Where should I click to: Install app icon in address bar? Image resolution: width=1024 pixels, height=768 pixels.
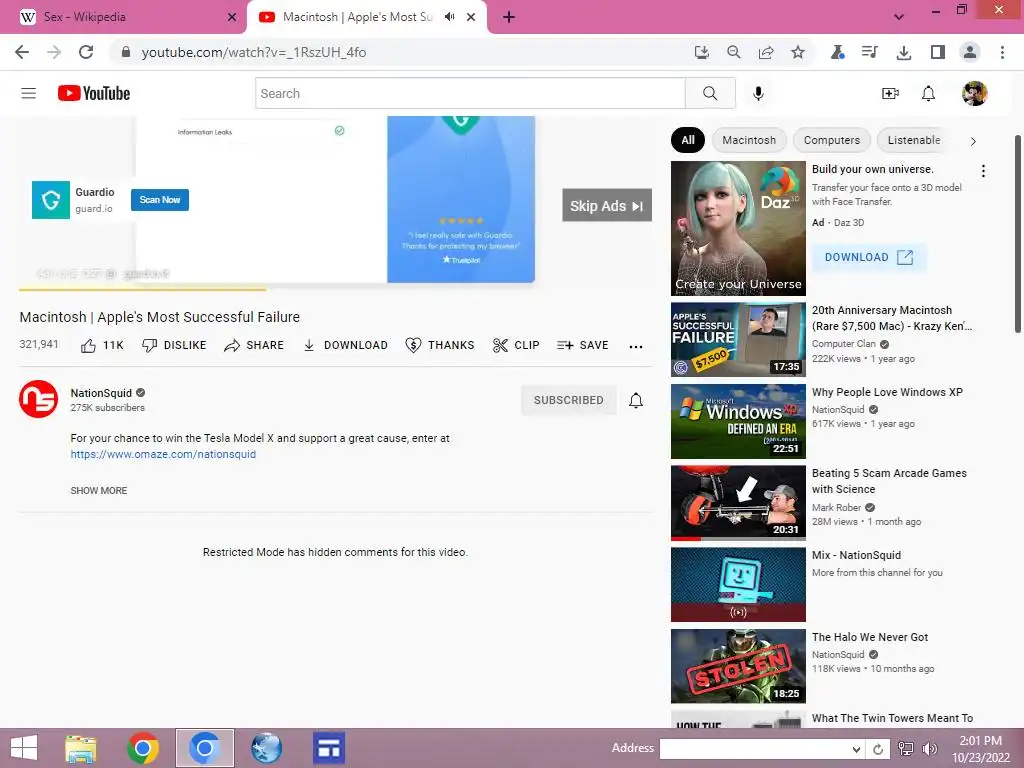pos(701,52)
